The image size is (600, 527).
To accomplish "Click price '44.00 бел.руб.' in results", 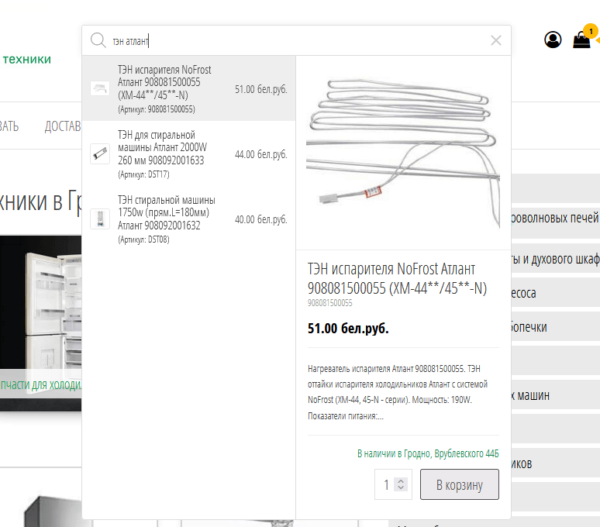I will pyautogui.click(x=261, y=154).
